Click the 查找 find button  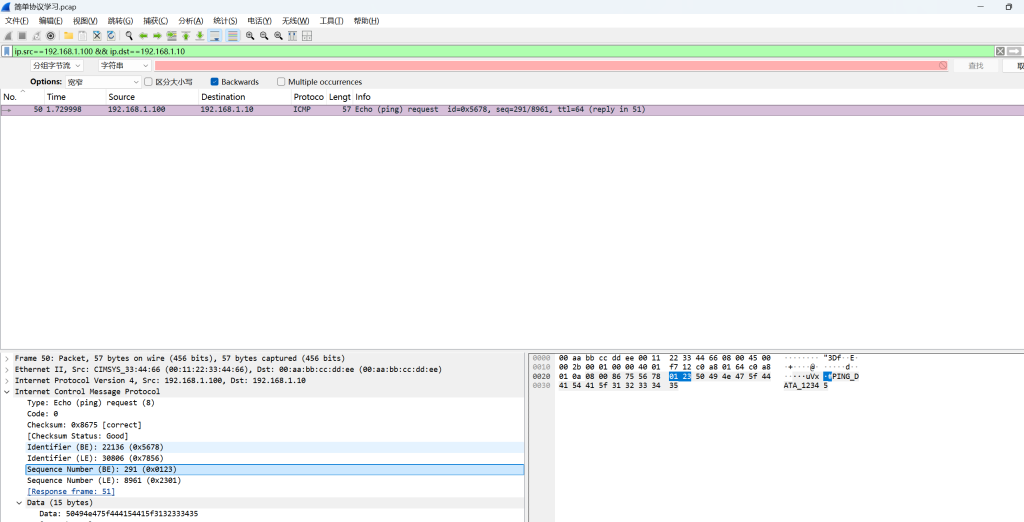click(975, 66)
